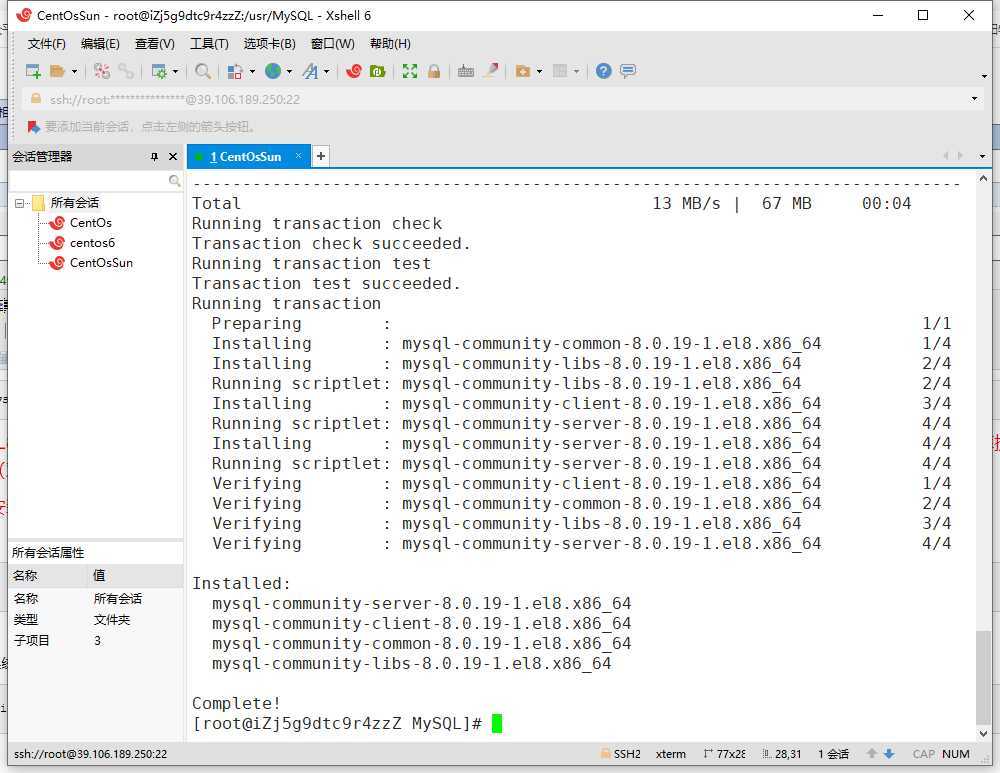
Task: Open the 帮助(H) menu
Action: pos(390,44)
